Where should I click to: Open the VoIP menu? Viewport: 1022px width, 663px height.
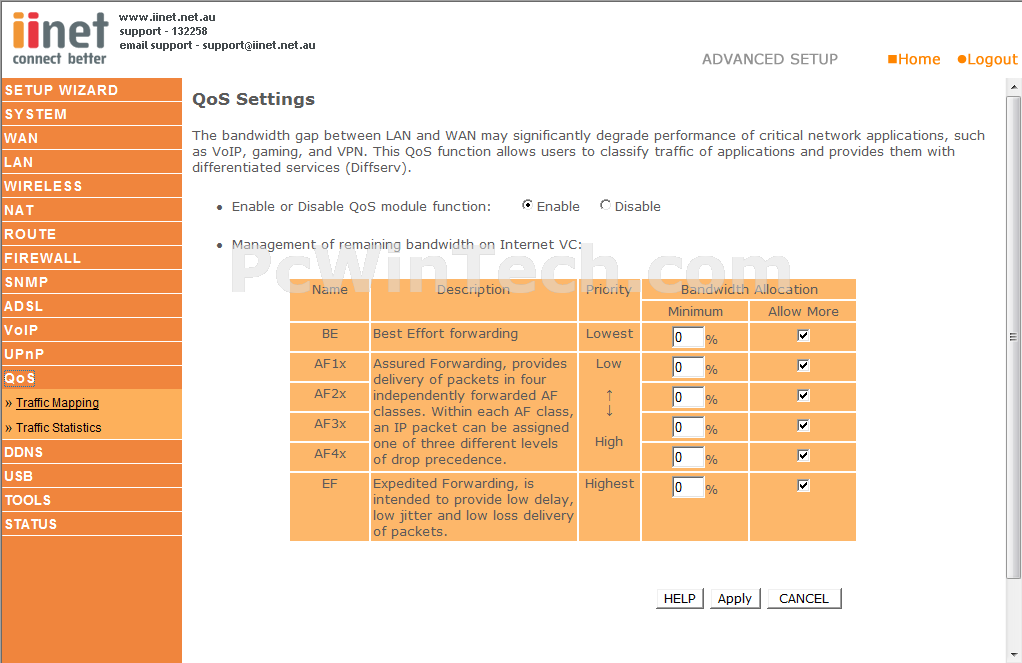[91, 331]
